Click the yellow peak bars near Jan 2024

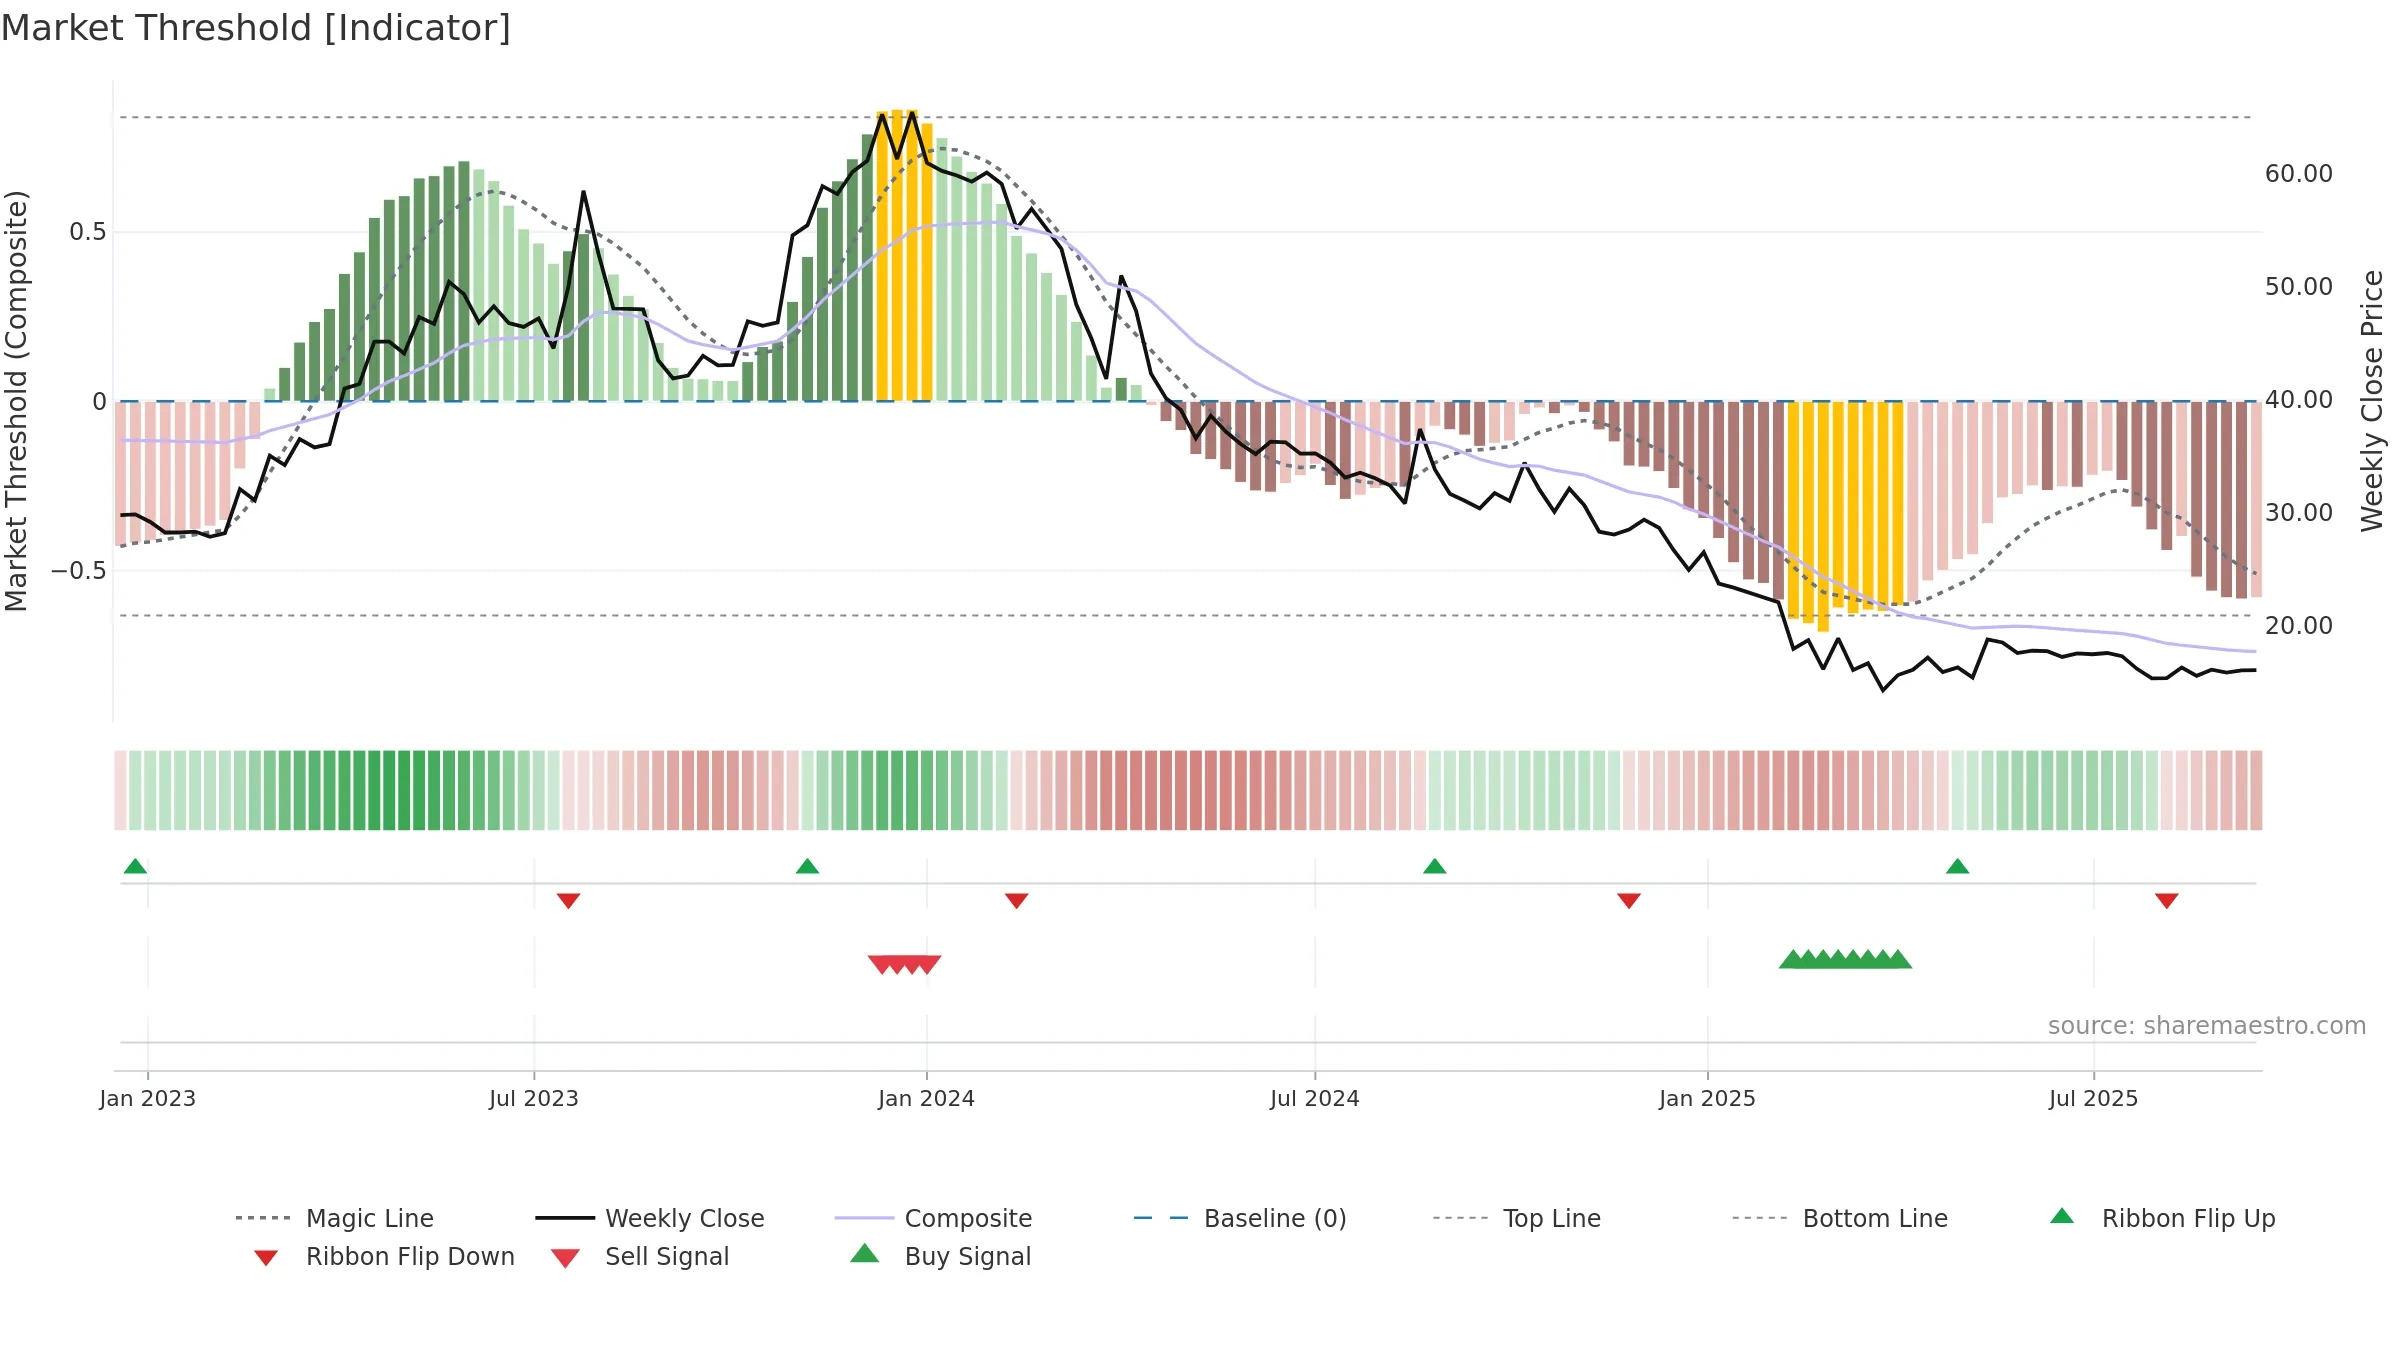(x=904, y=255)
